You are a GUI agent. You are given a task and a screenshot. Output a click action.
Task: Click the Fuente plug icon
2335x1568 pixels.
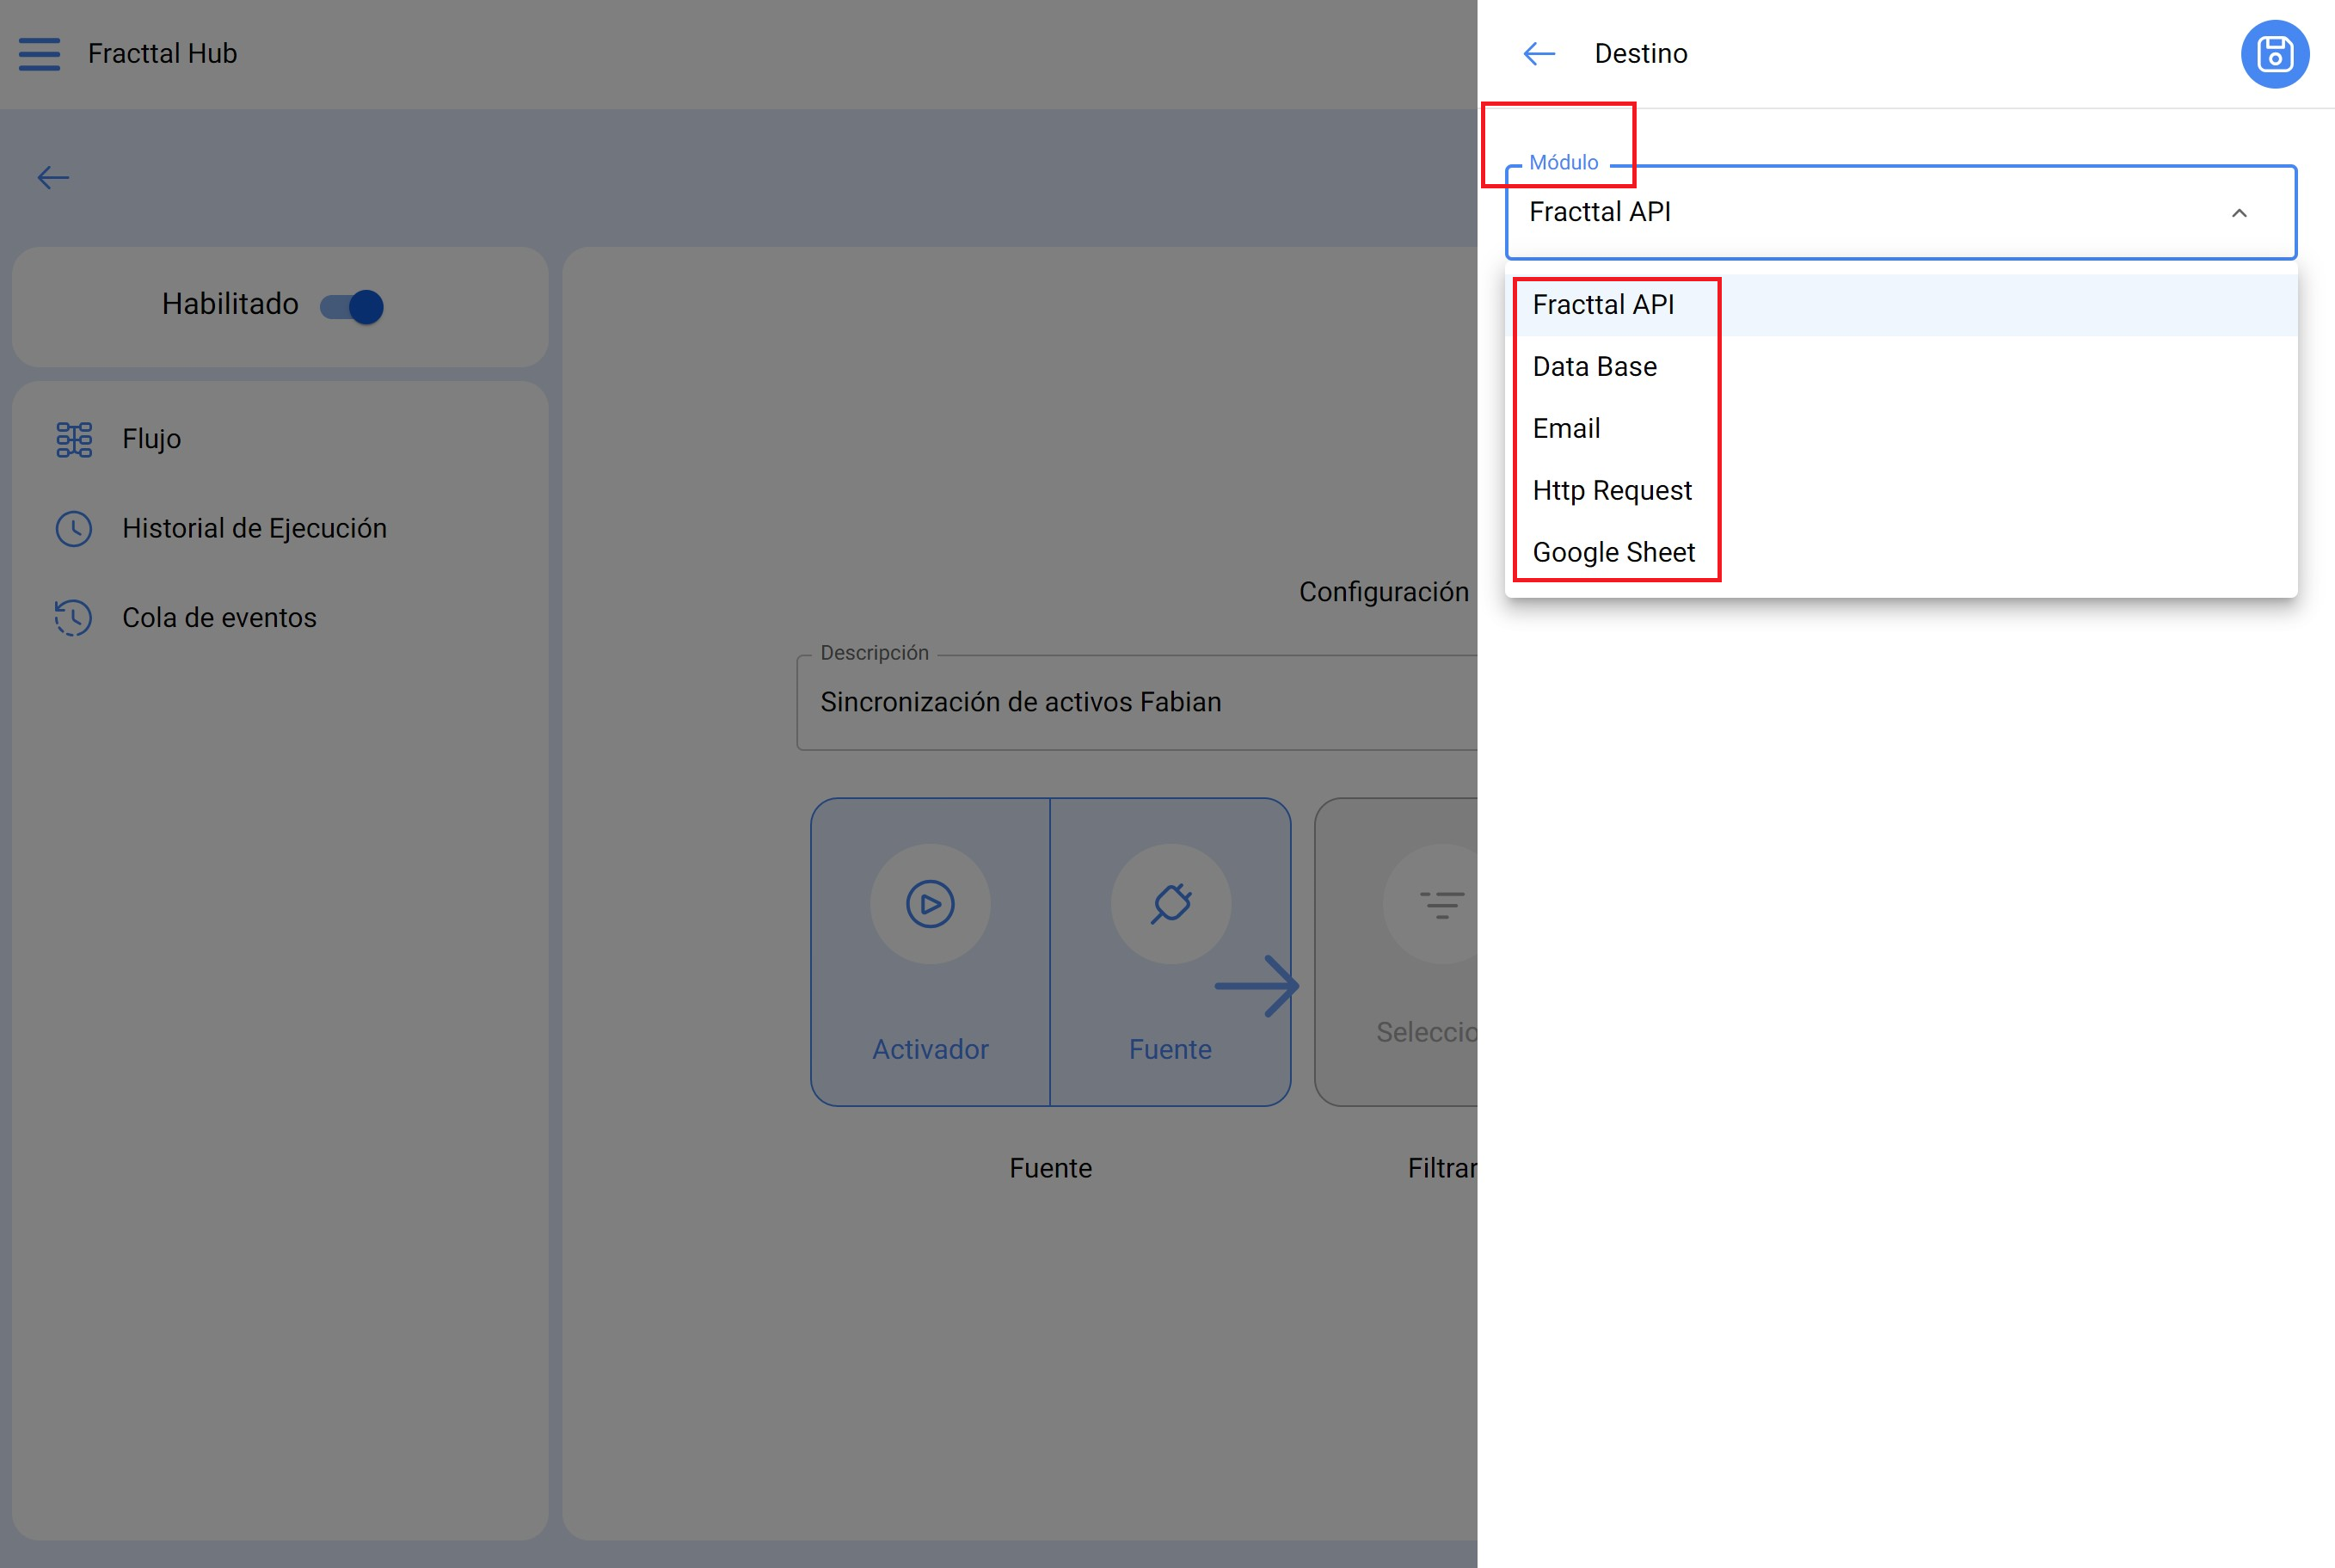tap(1171, 904)
